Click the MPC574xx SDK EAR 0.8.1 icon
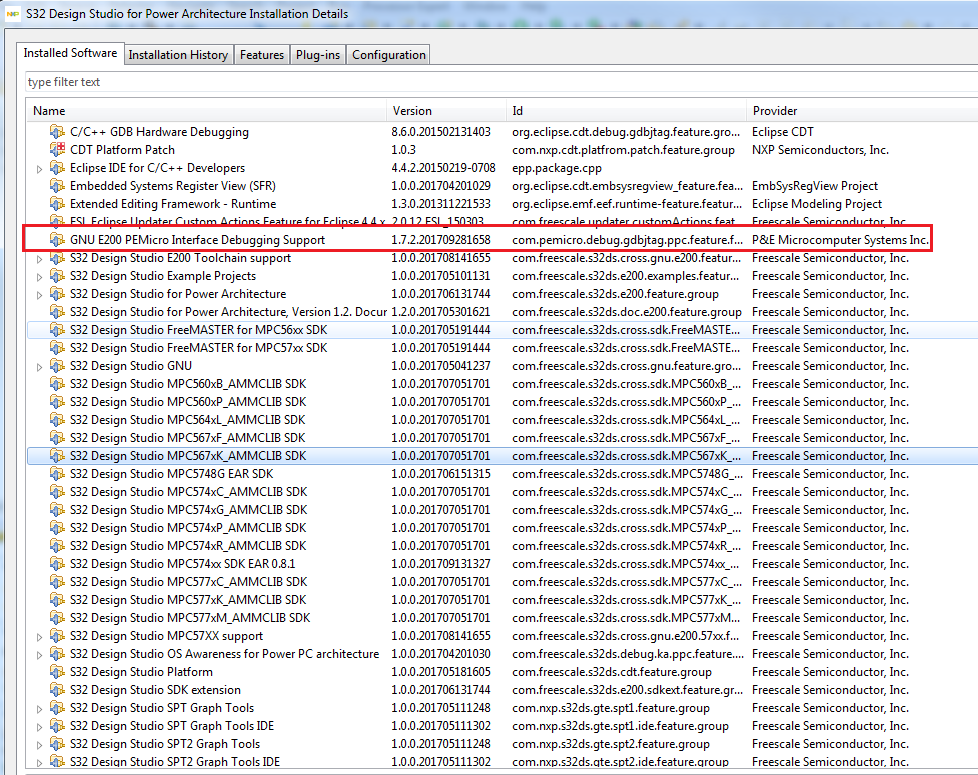This screenshot has width=978, height=775. click(x=57, y=564)
